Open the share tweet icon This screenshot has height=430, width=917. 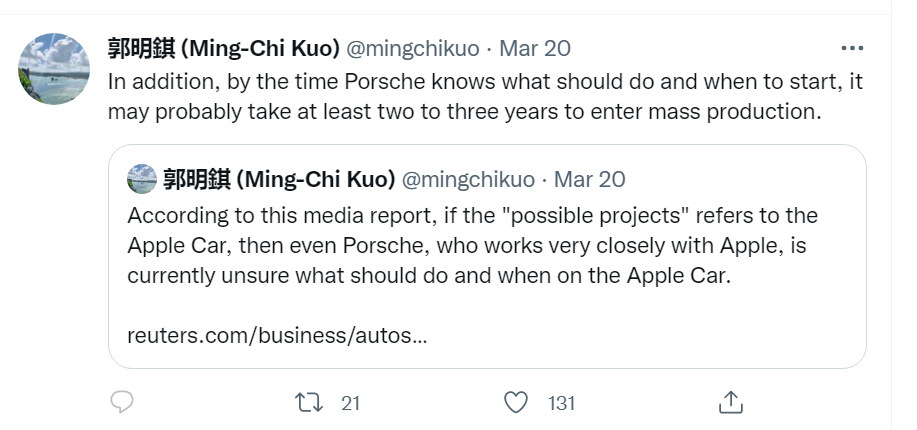[x=731, y=402]
